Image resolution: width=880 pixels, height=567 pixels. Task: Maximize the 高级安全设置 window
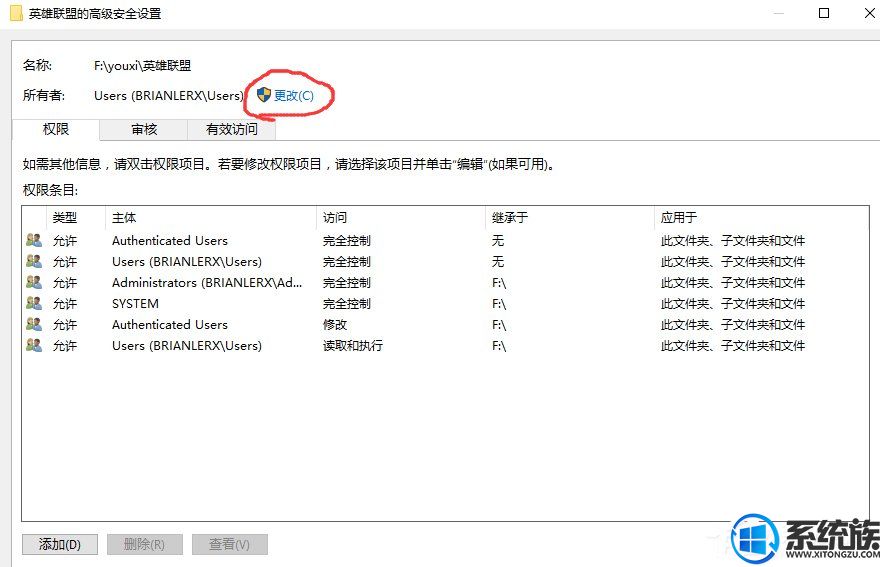click(824, 13)
